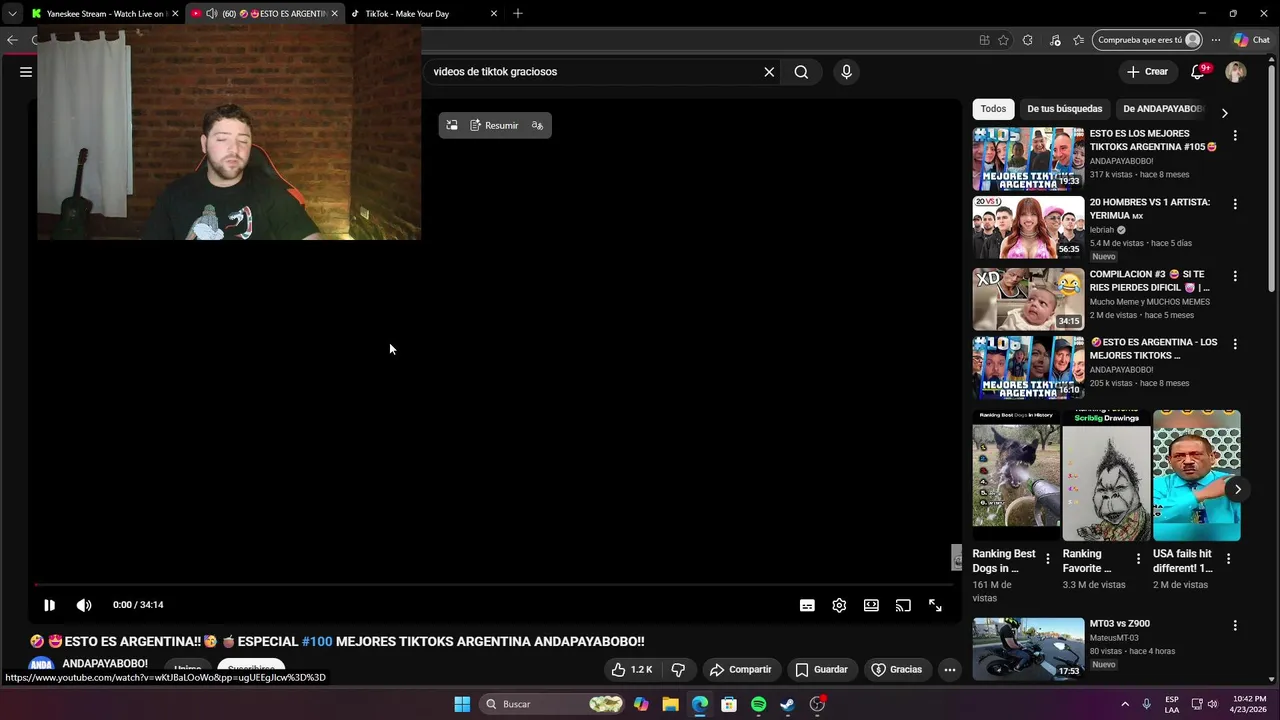Open options for USA fails hit different short

tap(1228, 559)
